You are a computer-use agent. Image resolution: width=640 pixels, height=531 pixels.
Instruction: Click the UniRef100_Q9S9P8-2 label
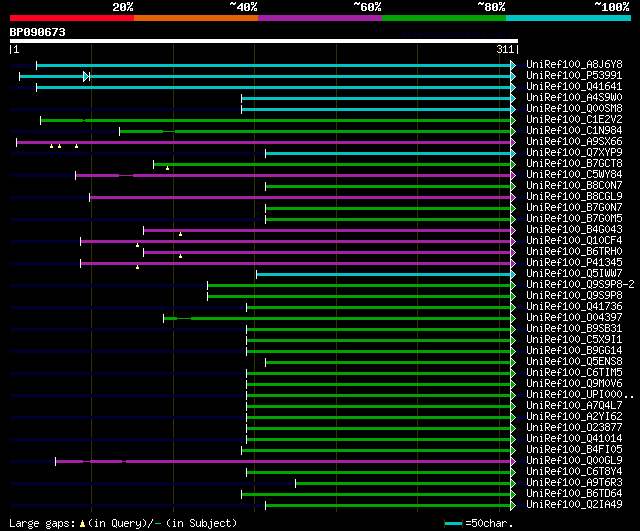(x=580, y=284)
